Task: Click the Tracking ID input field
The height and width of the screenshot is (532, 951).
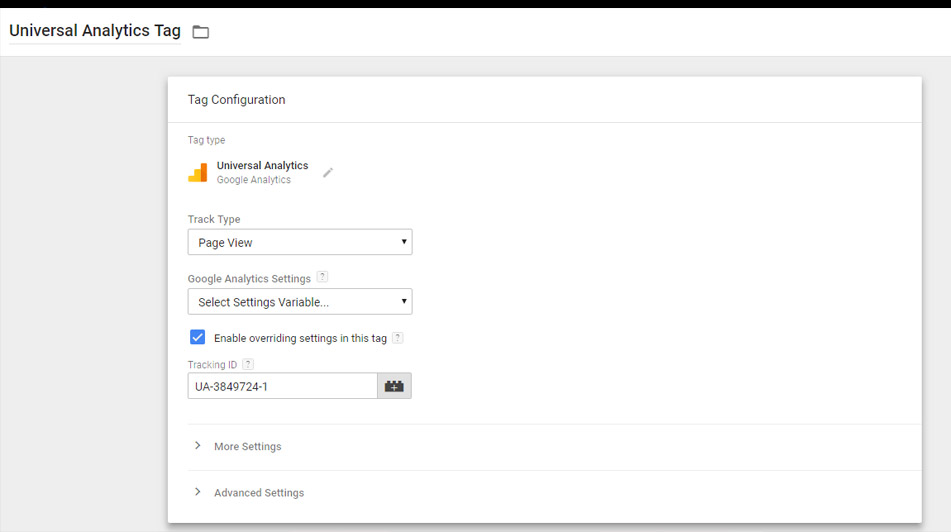Action: tap(282, 386)
